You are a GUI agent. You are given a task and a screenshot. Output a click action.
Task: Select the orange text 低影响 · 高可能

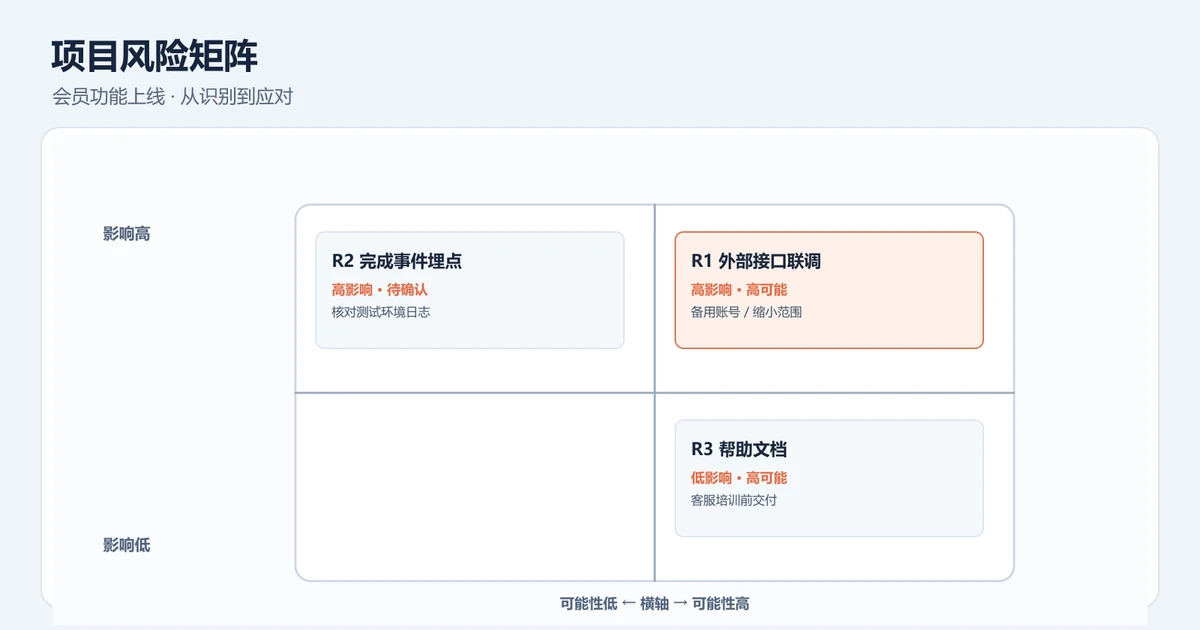(x=739, y=478)
